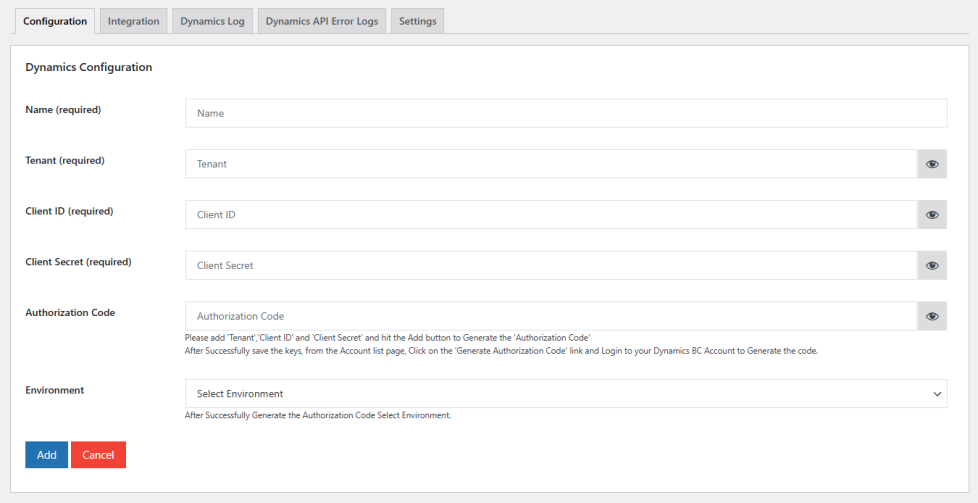Unhide the Authorization Code value

tap(932, 317)
